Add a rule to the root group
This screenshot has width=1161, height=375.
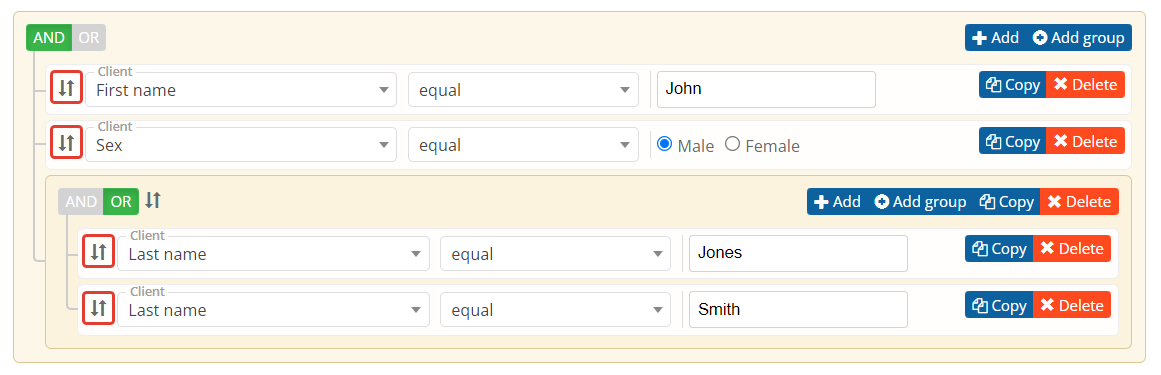tap(995, 38)
